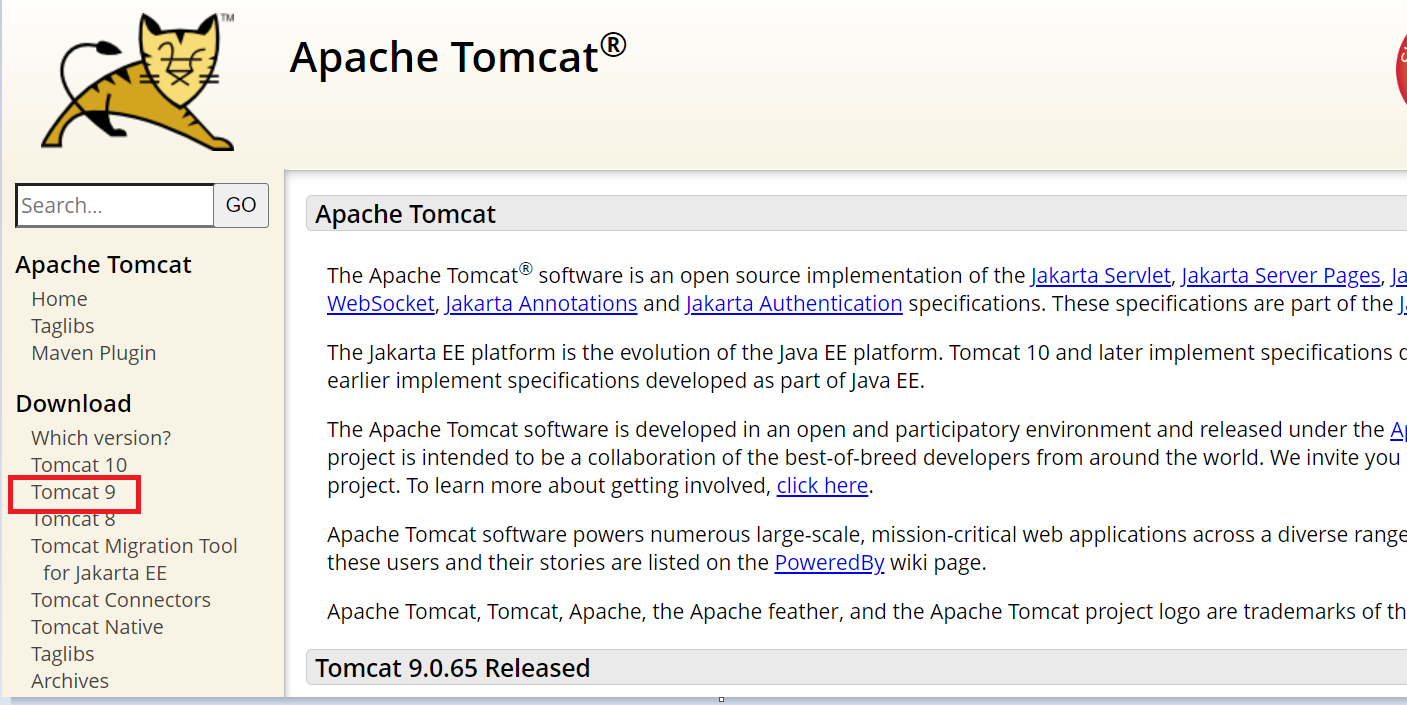Image resolution: width=1407 pixels, height=705 pixels.
Task: Open the PoweredBy wiki link
Action: pyautogui.click(x=829, y=562)
